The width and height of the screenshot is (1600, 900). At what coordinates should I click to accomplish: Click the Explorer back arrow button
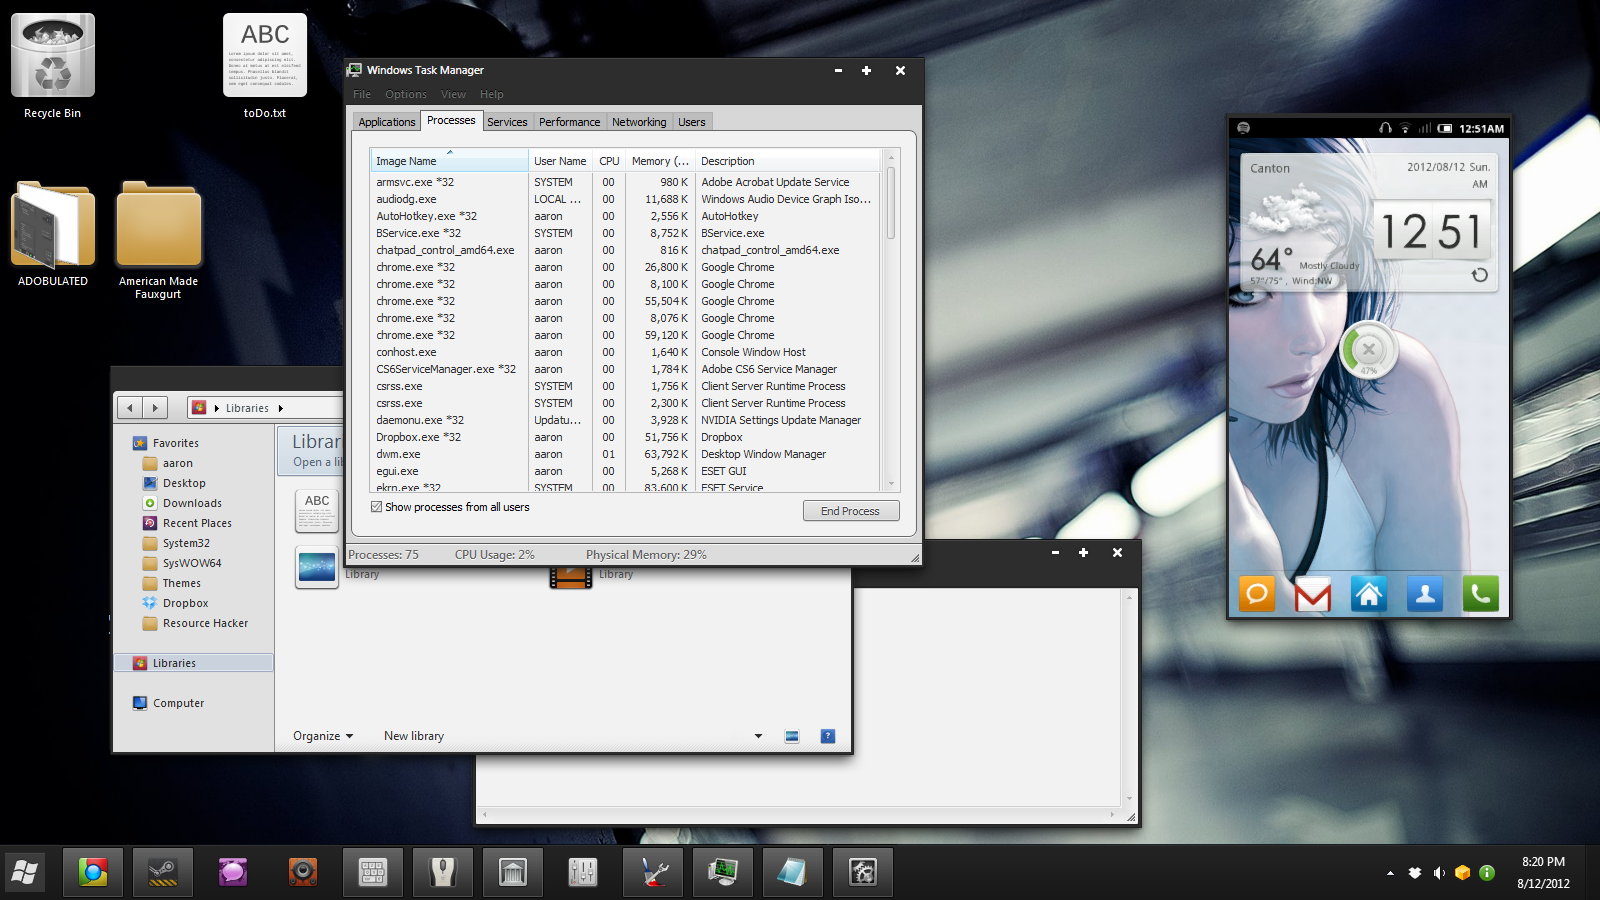coord(130,408)
